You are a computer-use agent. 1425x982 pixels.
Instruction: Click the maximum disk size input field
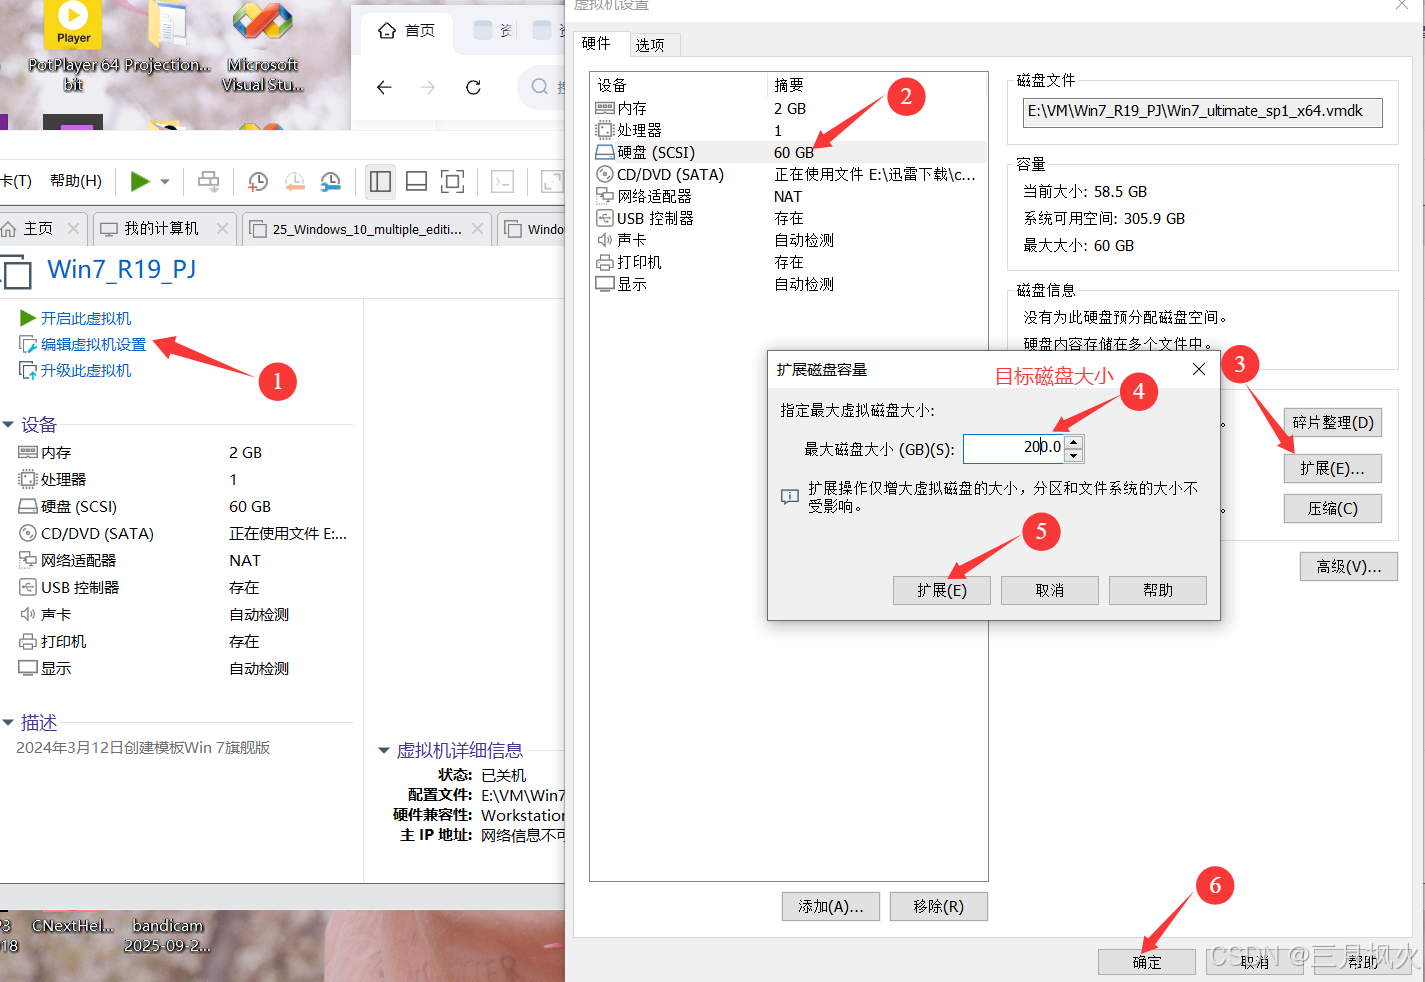[x=1015, y=447]
